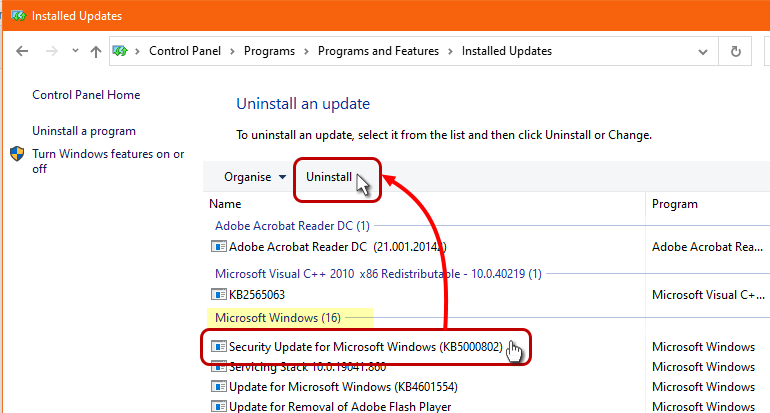Select Control Panel breadcrumb
Screen dimensions: 770x413
[x=185, y=51]
